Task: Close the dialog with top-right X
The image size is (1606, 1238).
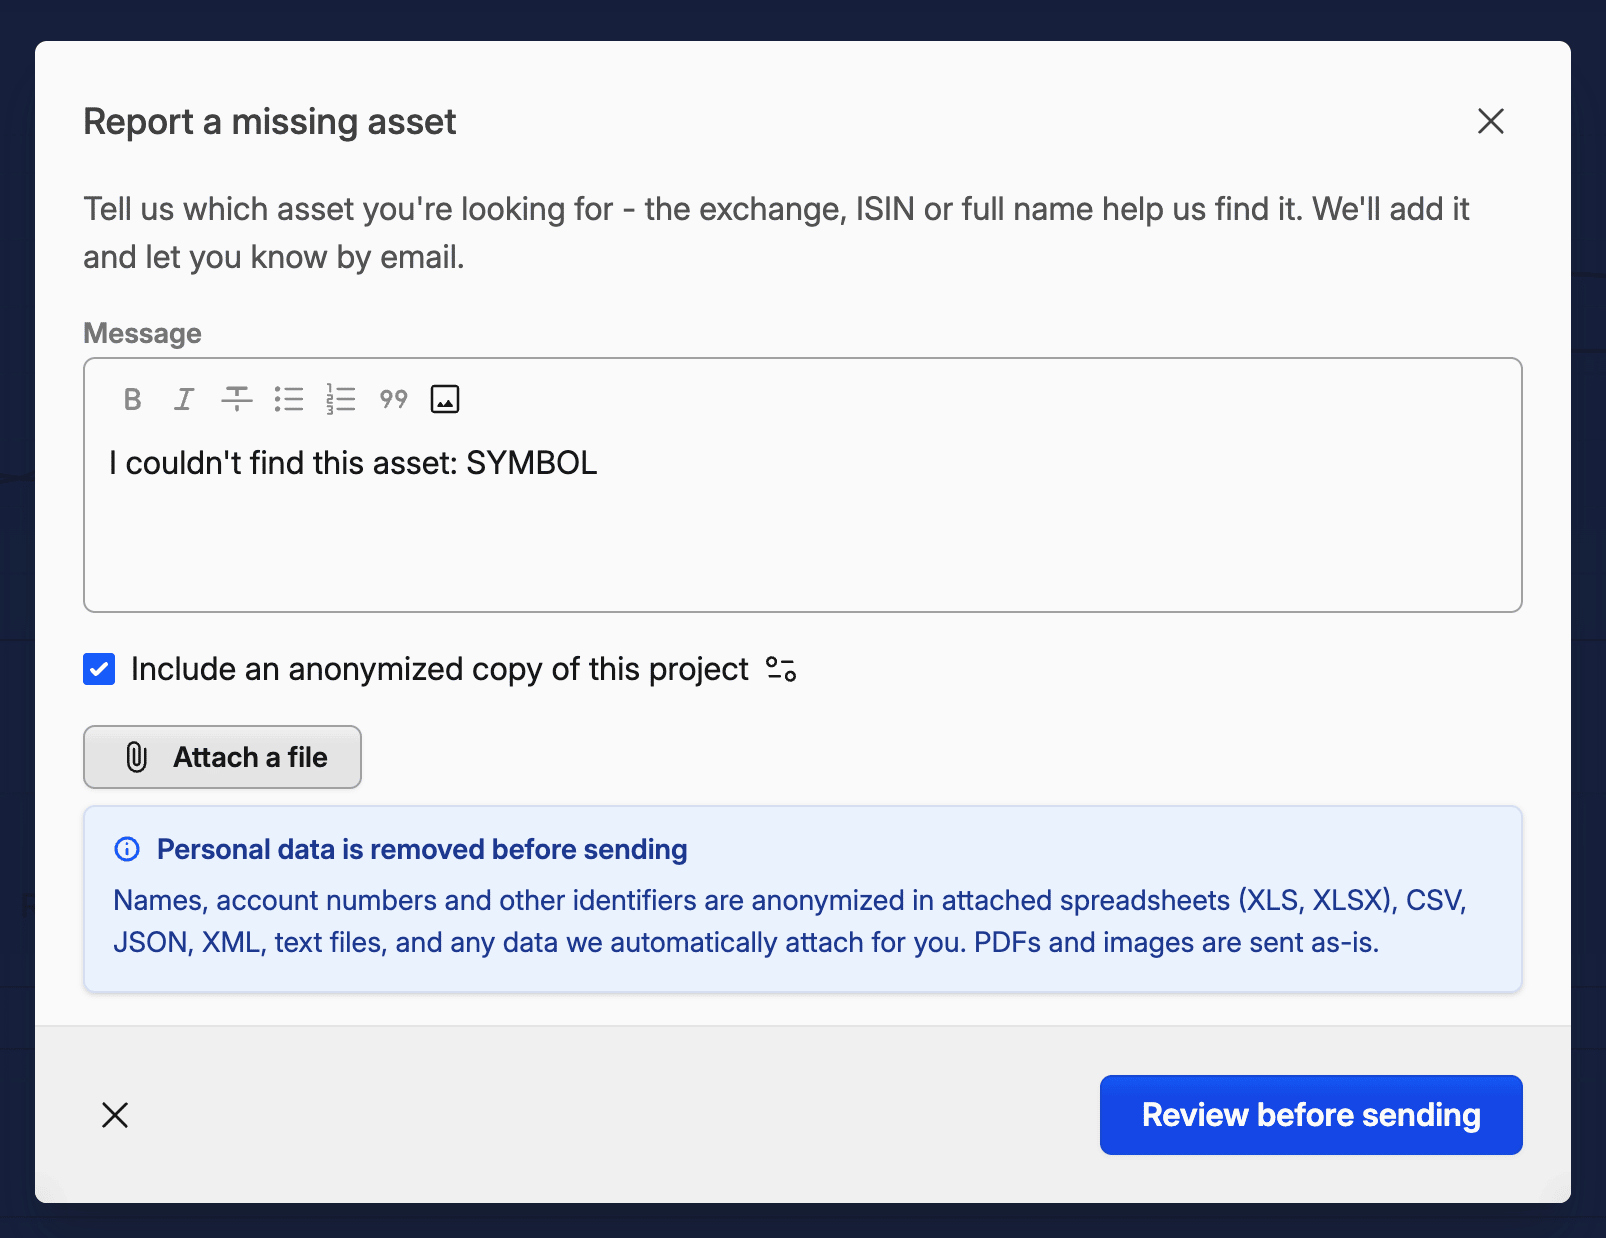Action: point(1491,121)
